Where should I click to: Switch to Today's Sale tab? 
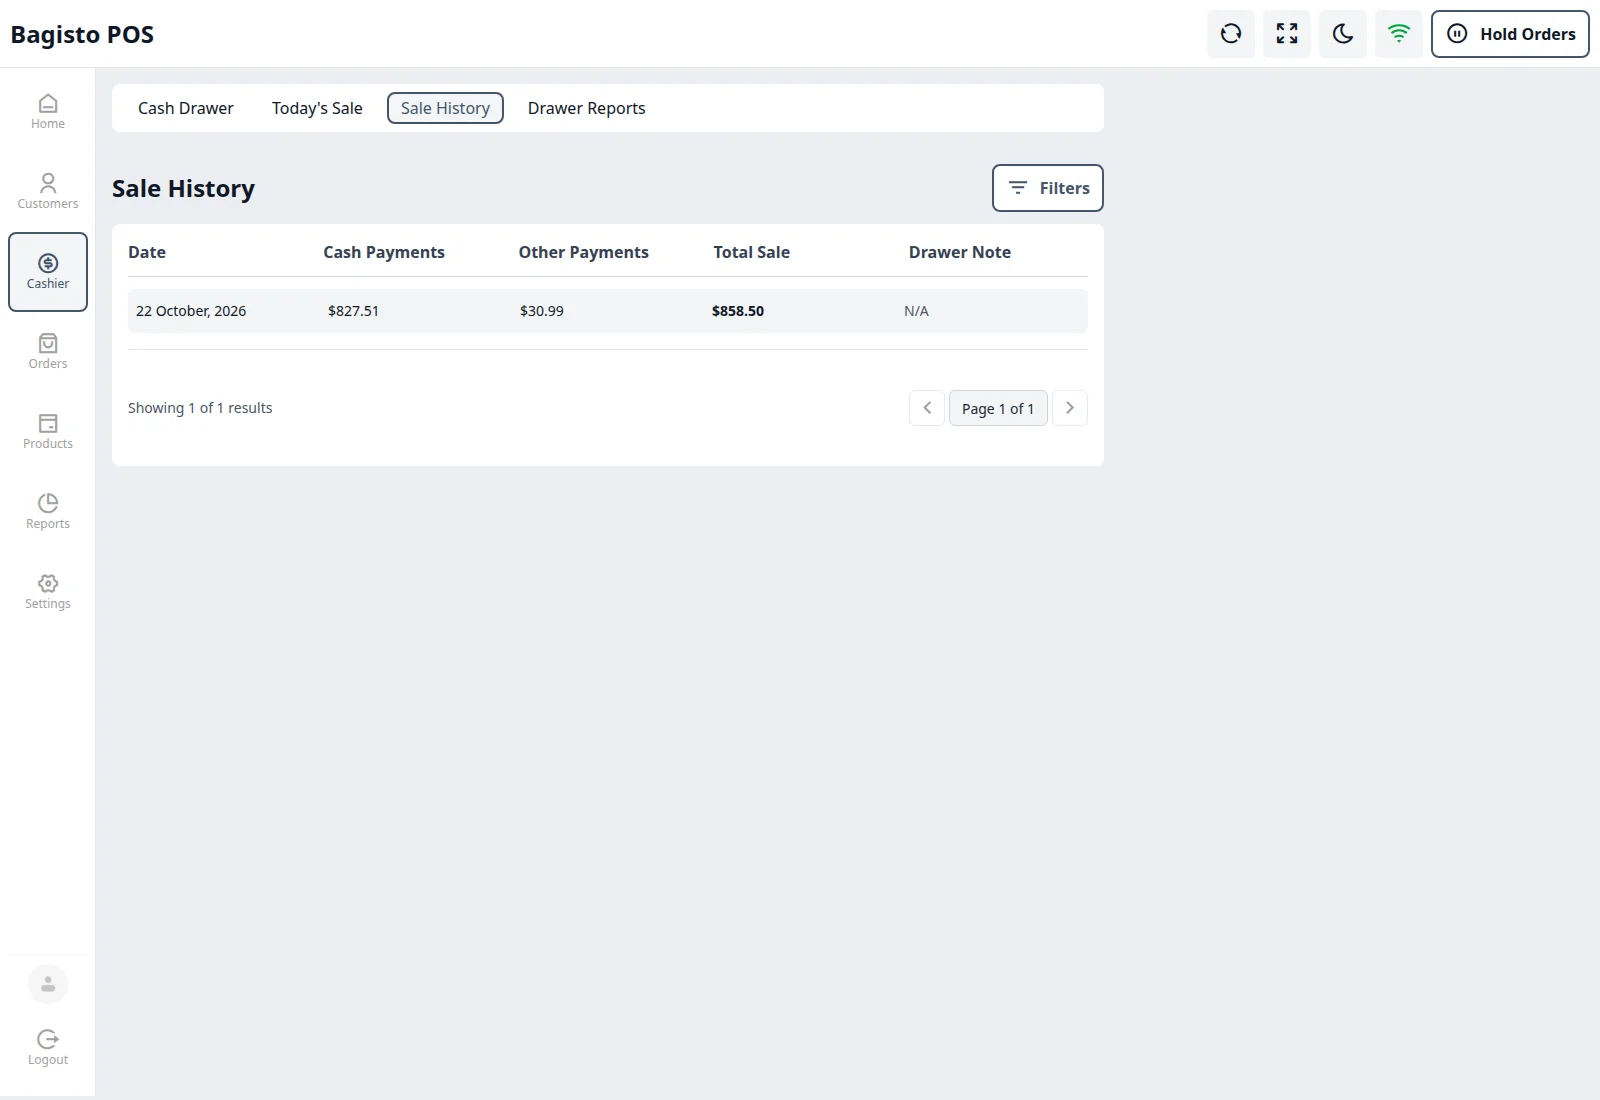pos(317,108)
